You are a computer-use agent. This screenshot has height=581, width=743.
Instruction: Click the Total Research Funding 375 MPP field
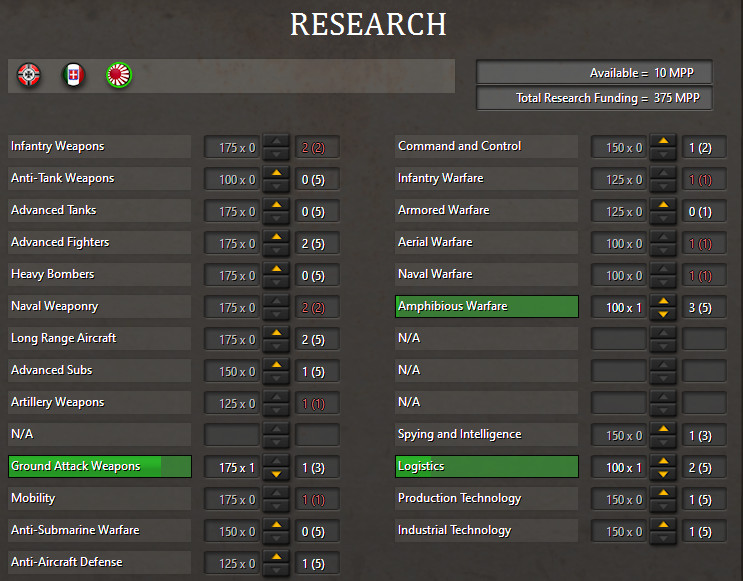click(x=594, y=98)
